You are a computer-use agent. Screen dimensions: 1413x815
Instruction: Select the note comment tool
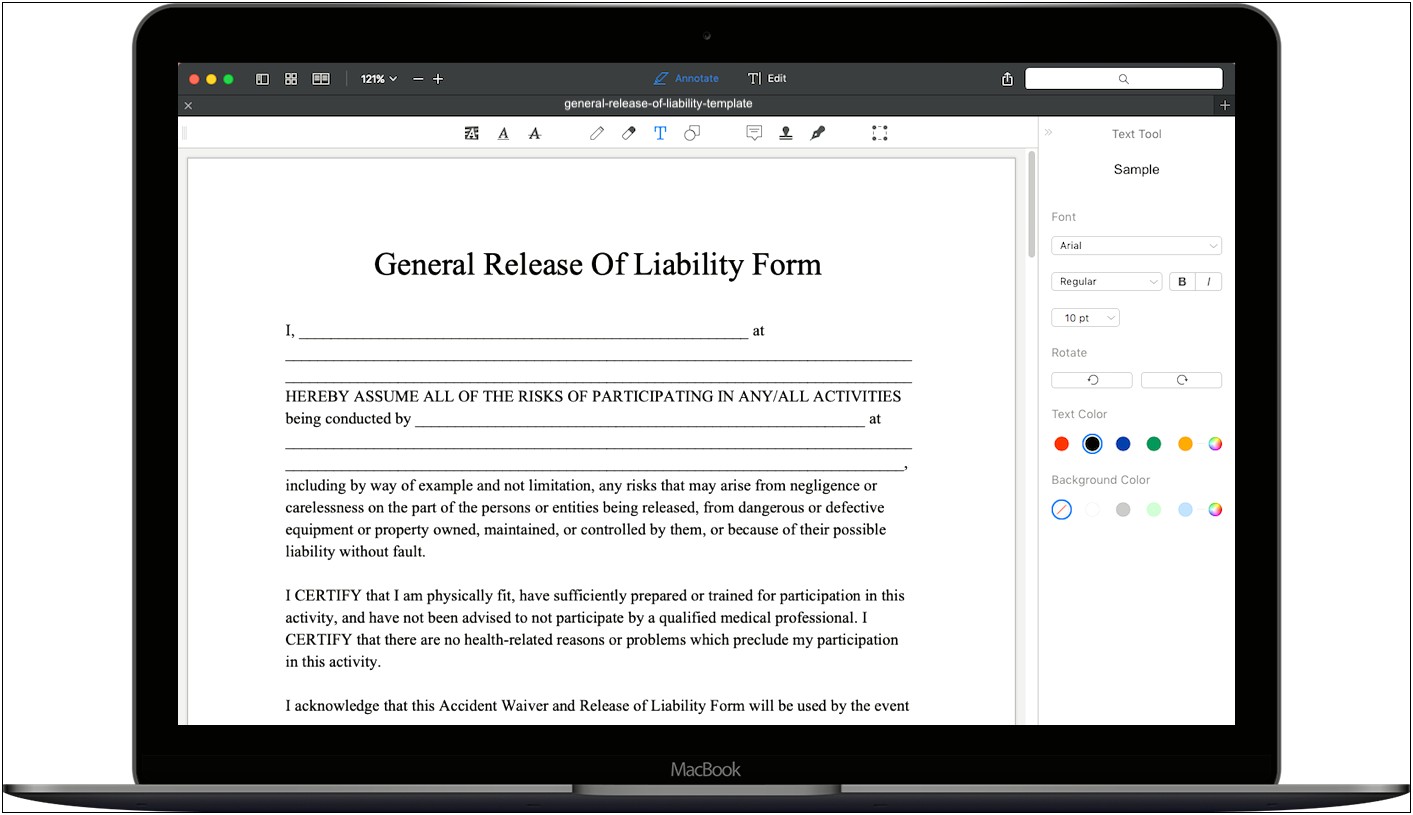tap(754, 133)
